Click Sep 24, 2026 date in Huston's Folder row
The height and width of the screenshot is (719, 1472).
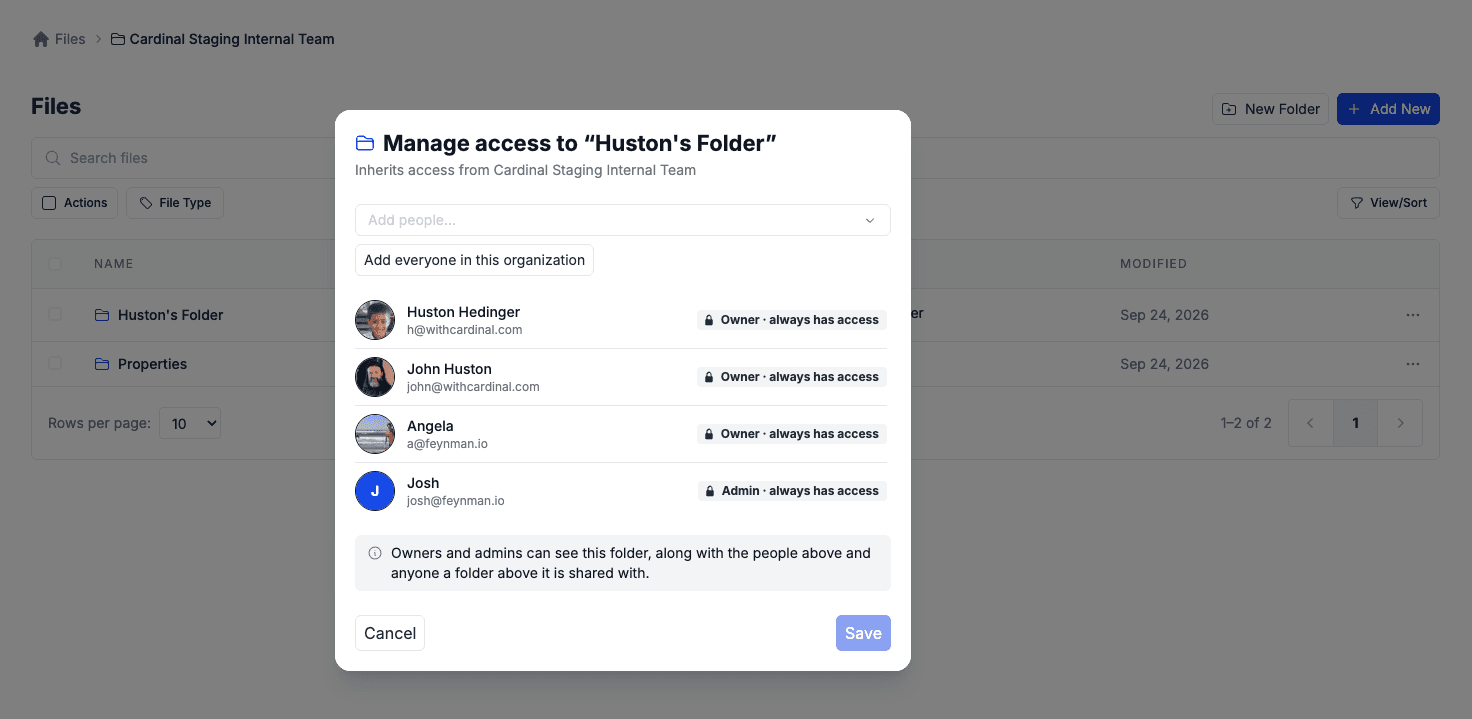click(x=1164, y=315)
